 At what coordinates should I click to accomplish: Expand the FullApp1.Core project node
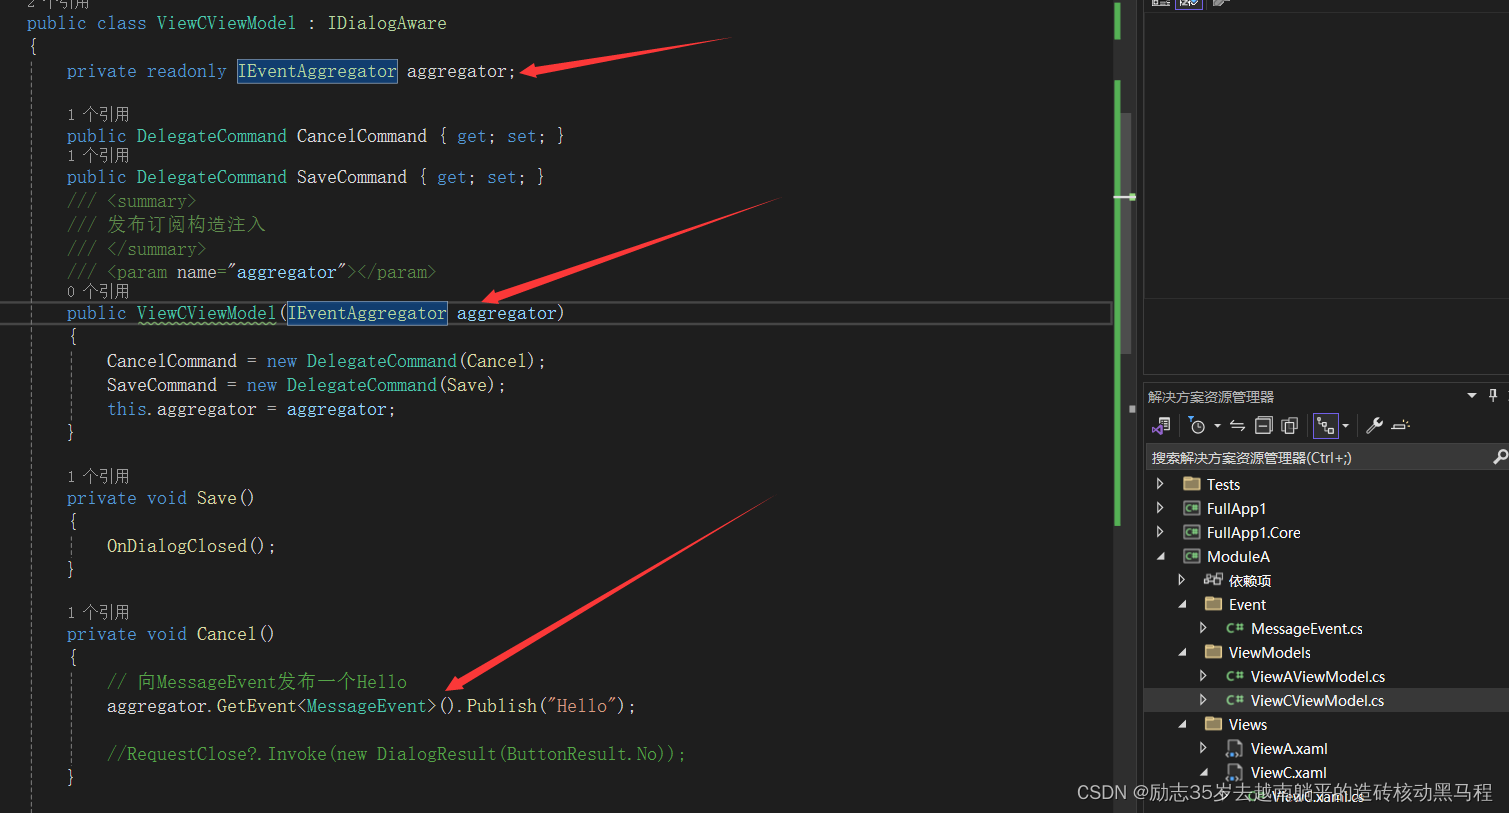1160,532
